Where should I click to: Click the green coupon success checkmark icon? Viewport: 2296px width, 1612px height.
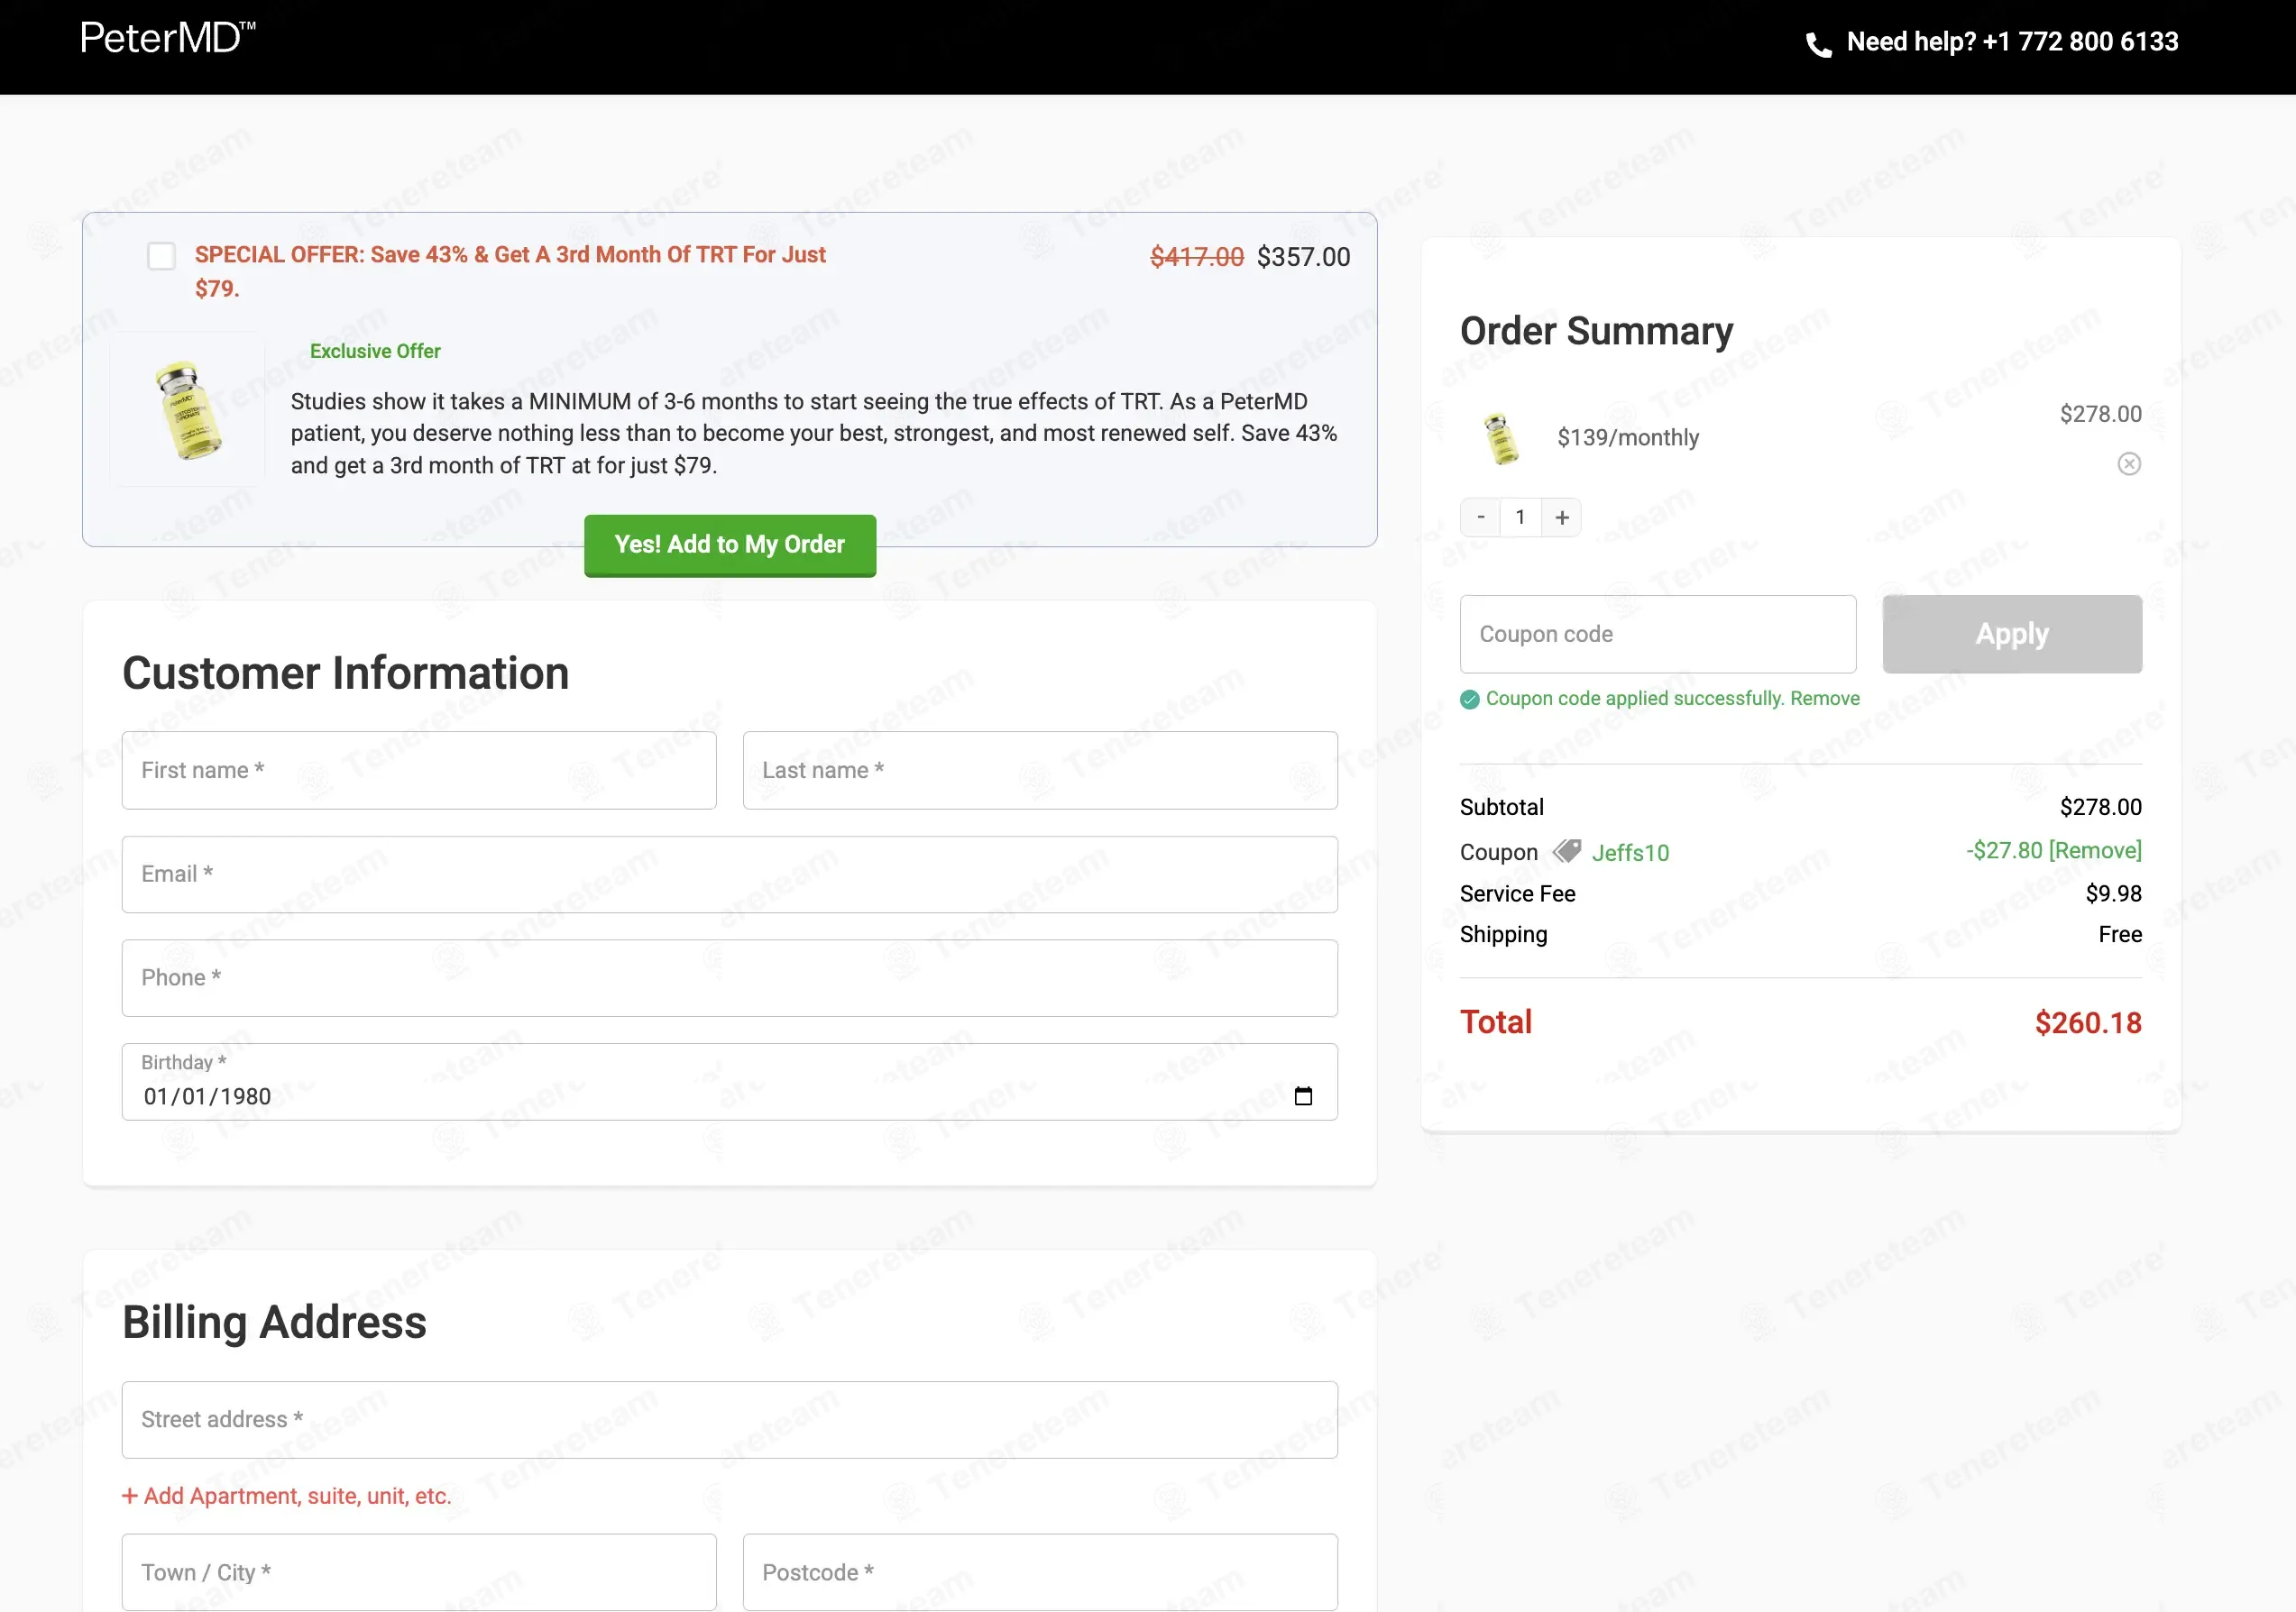pyautogui.click(x=1469, y=699)
